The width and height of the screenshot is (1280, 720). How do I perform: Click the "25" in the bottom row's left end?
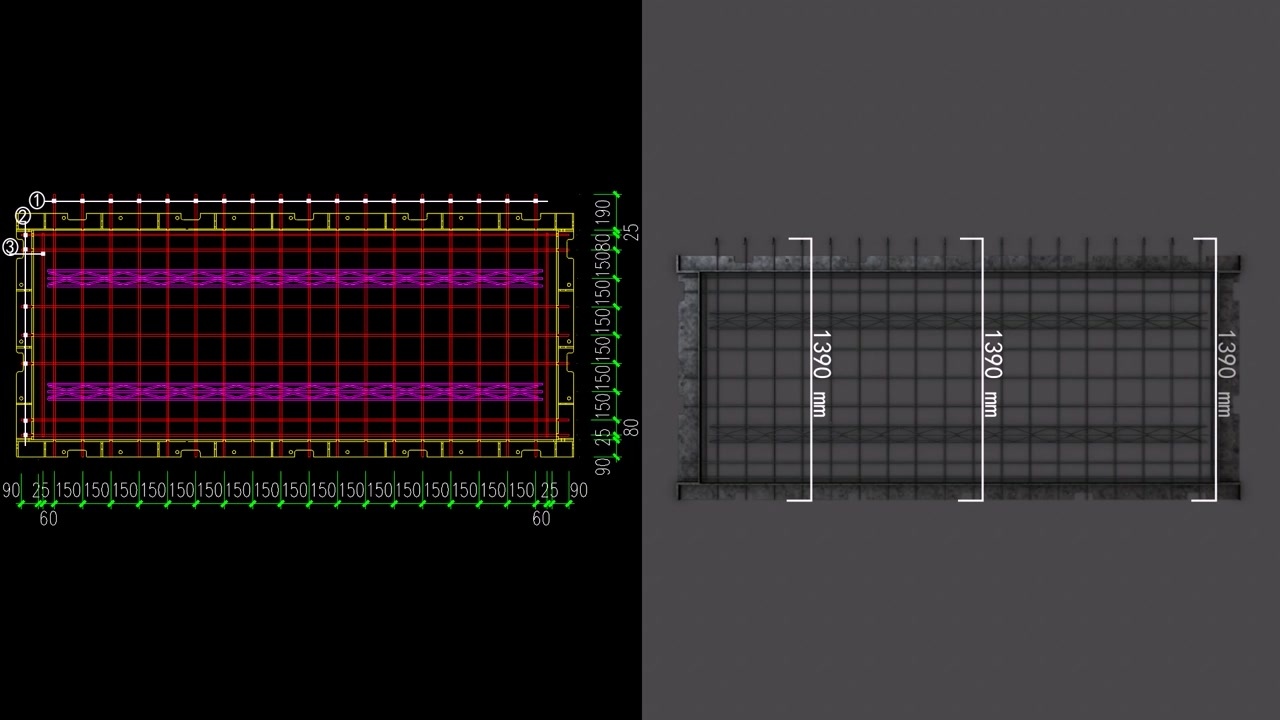40,491
